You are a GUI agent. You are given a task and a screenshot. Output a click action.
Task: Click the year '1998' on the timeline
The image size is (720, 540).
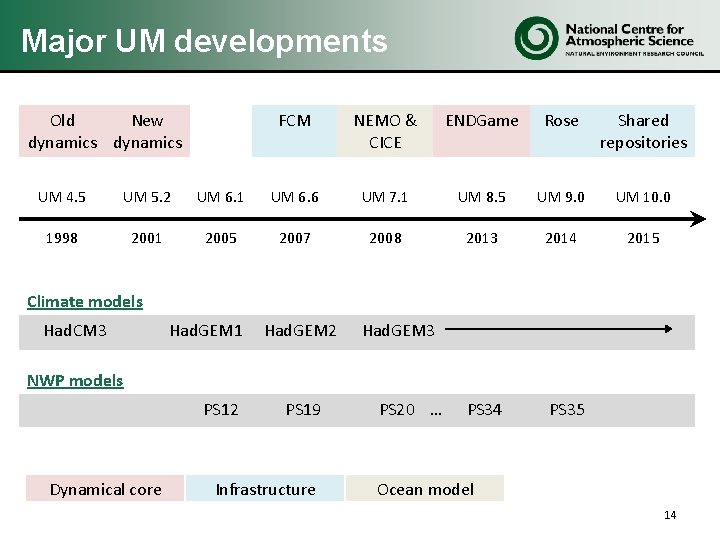(x=62, y=238)
